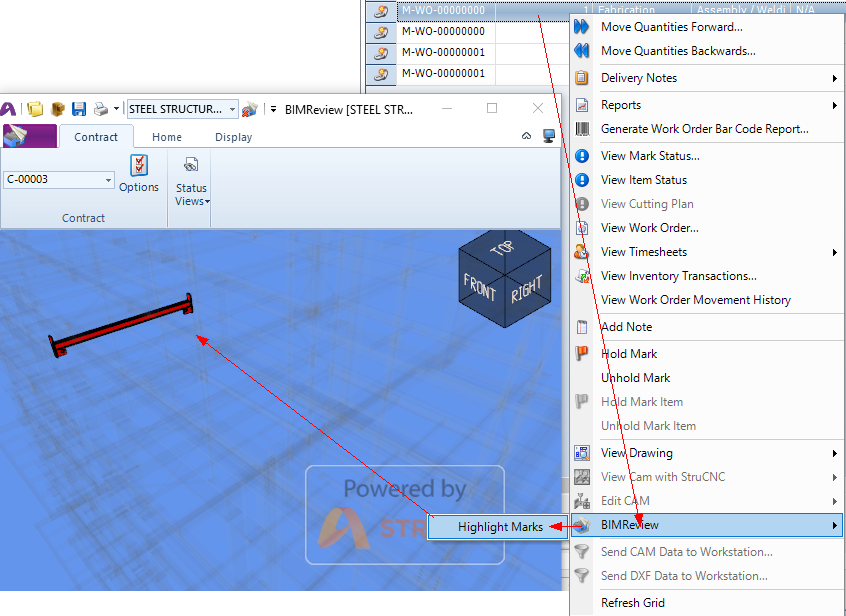846x616 pixels.
Task: Click the icon right of the STEEL STRUCTUR model box
Action: 250,109
